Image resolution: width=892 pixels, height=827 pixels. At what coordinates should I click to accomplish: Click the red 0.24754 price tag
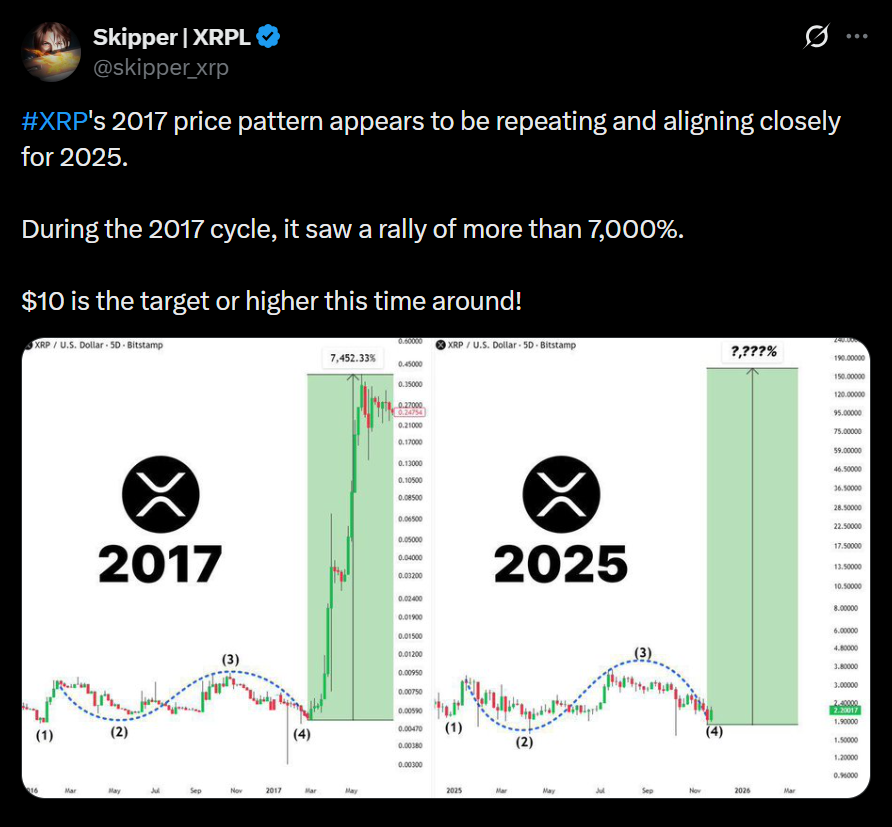411,411
